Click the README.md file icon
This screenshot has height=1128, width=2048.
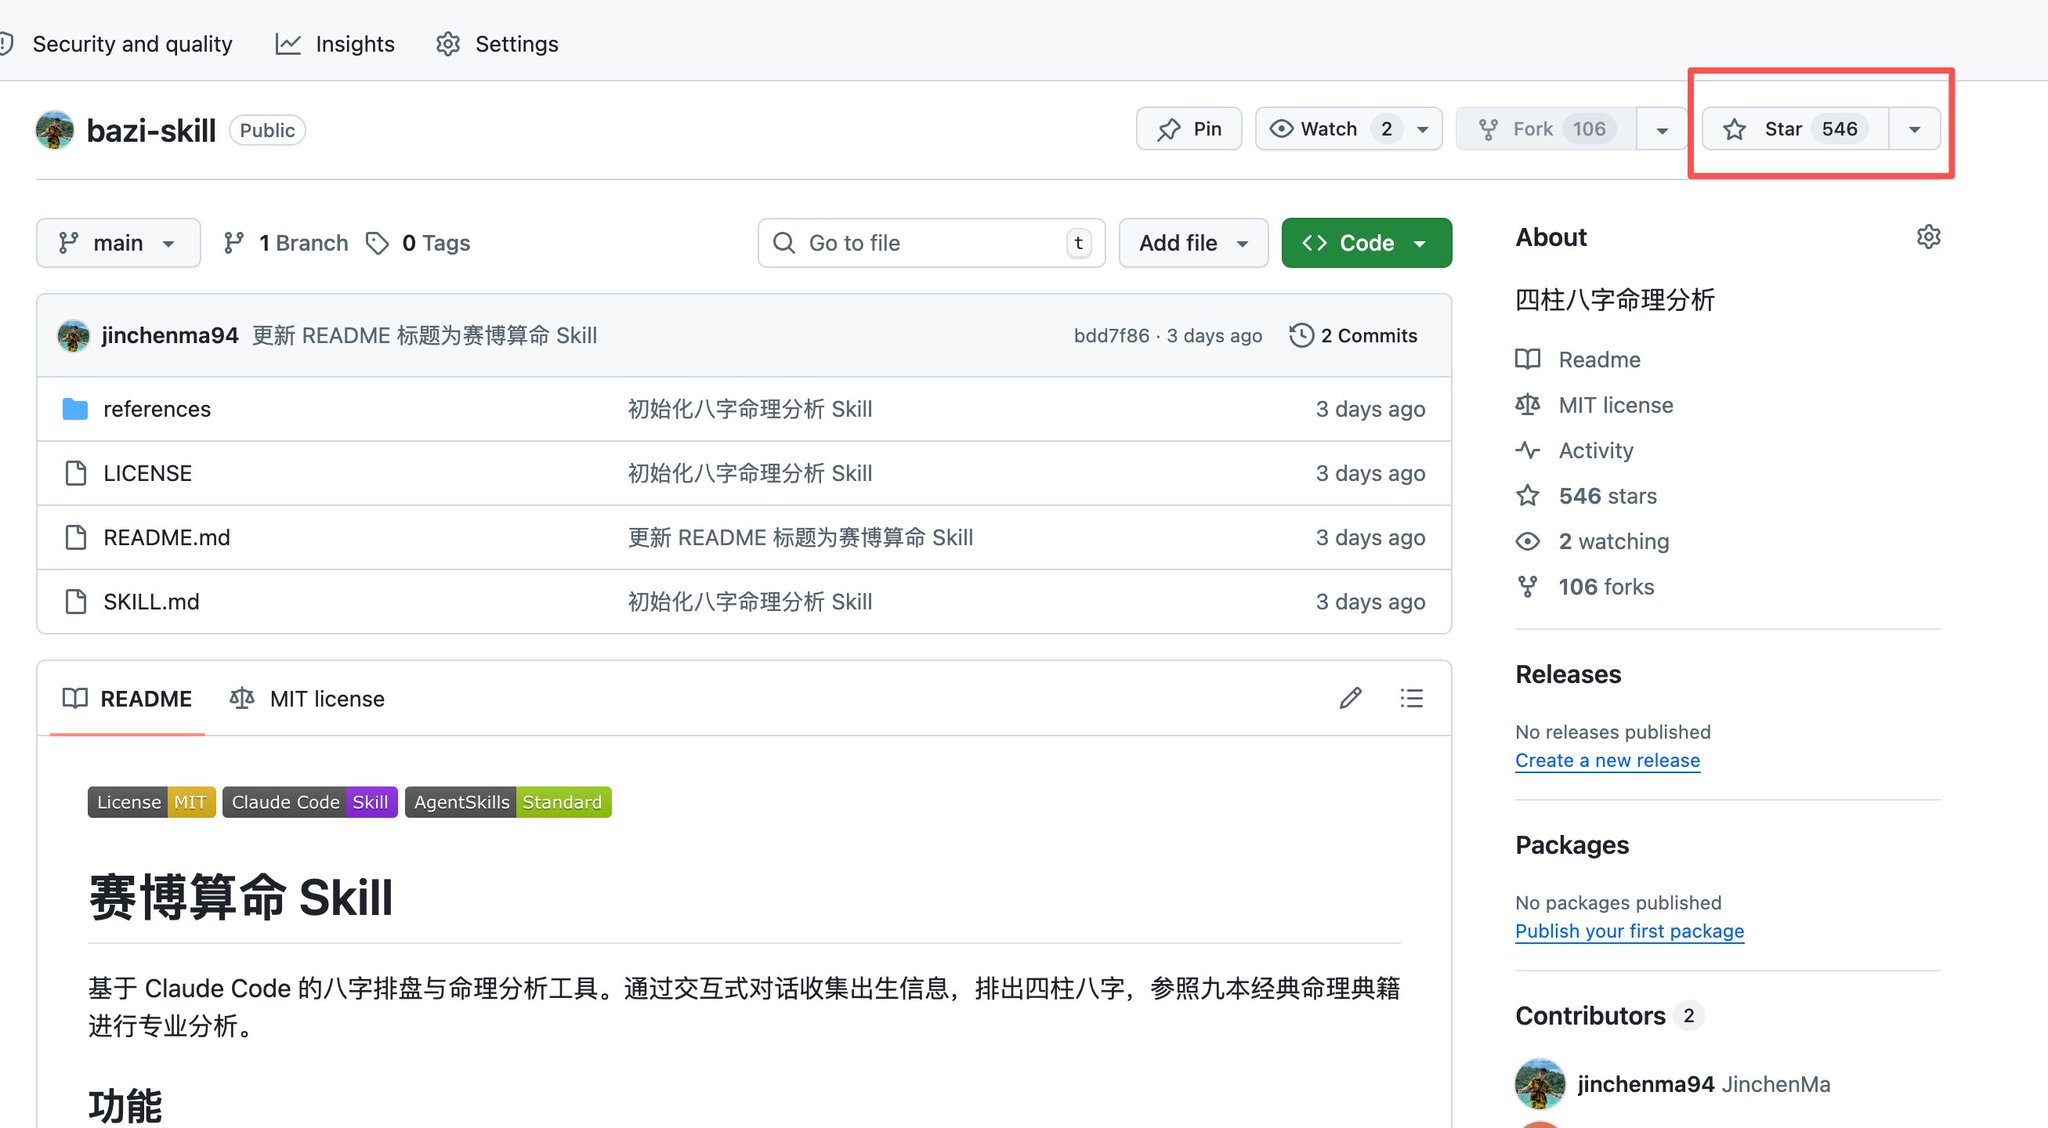pyautogui.click(x=75, y=537)
